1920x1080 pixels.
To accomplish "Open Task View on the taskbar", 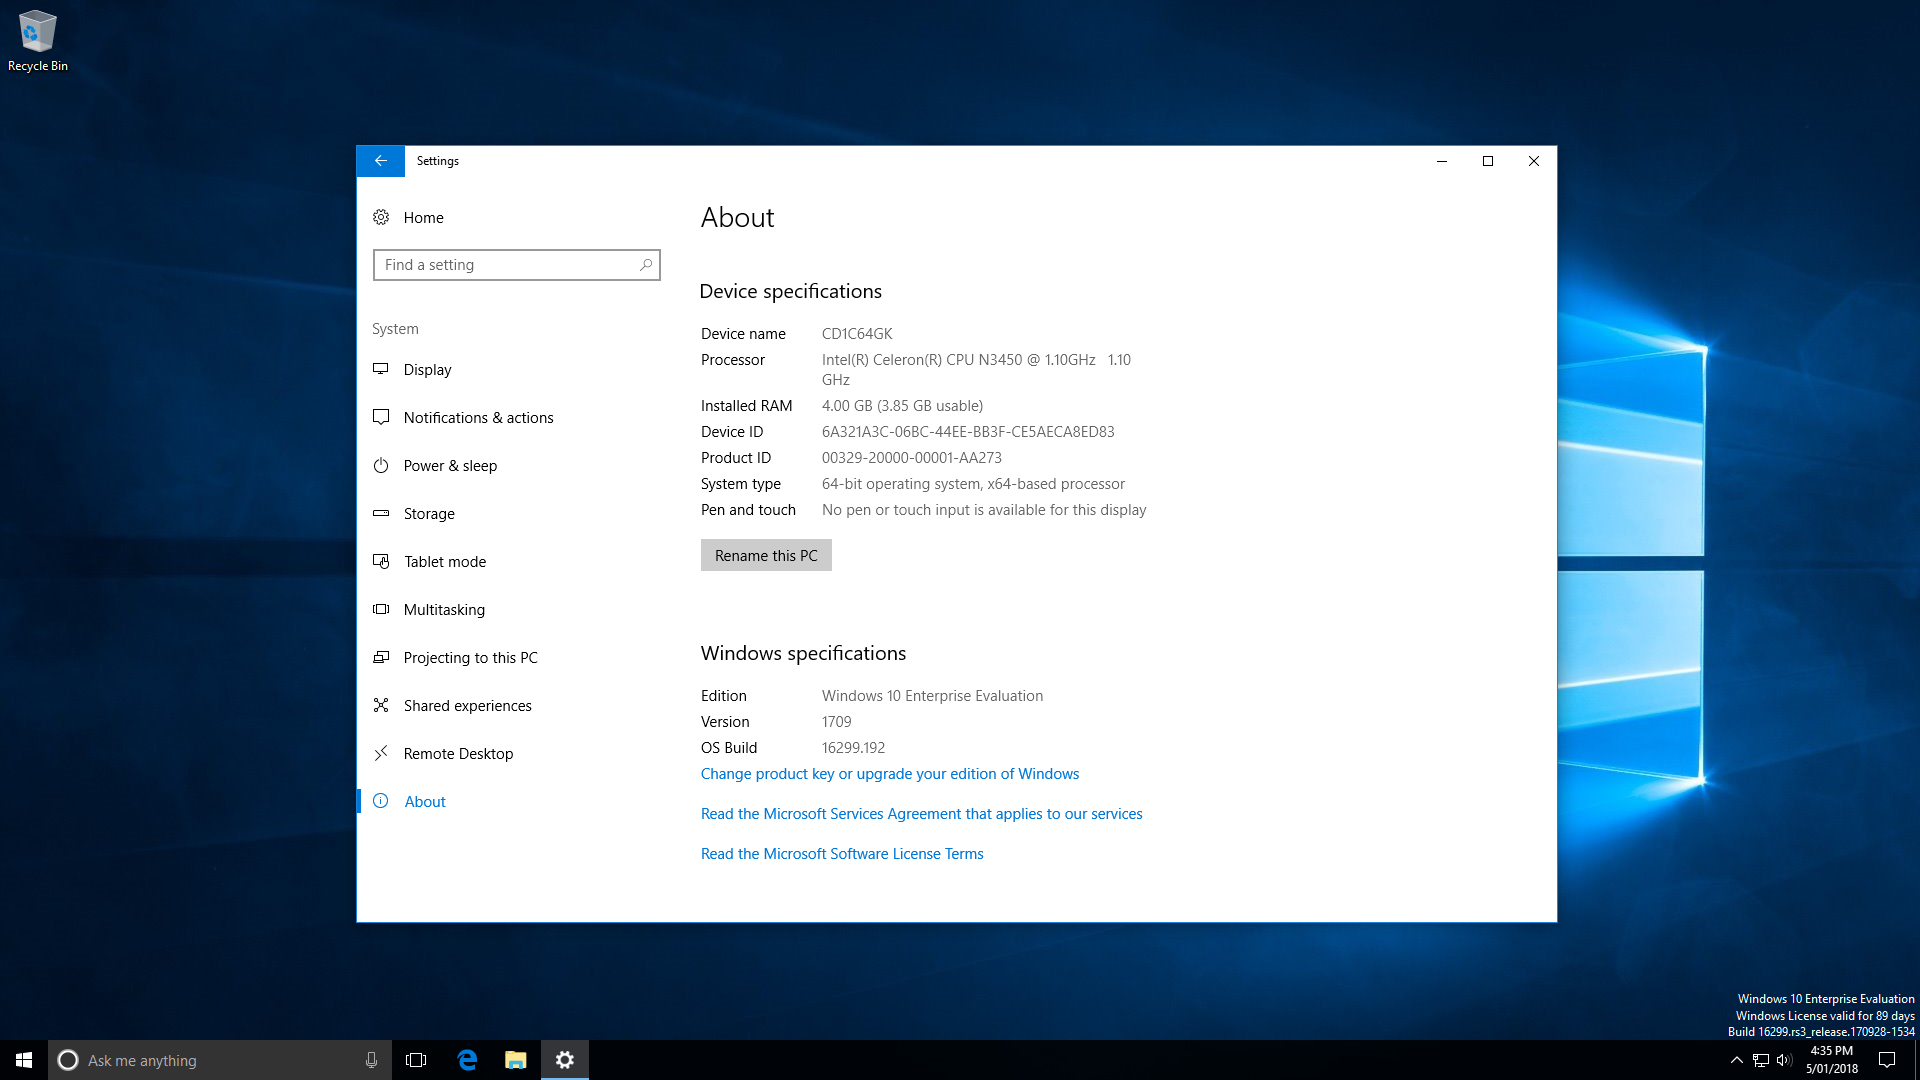I will [416, 1060].
